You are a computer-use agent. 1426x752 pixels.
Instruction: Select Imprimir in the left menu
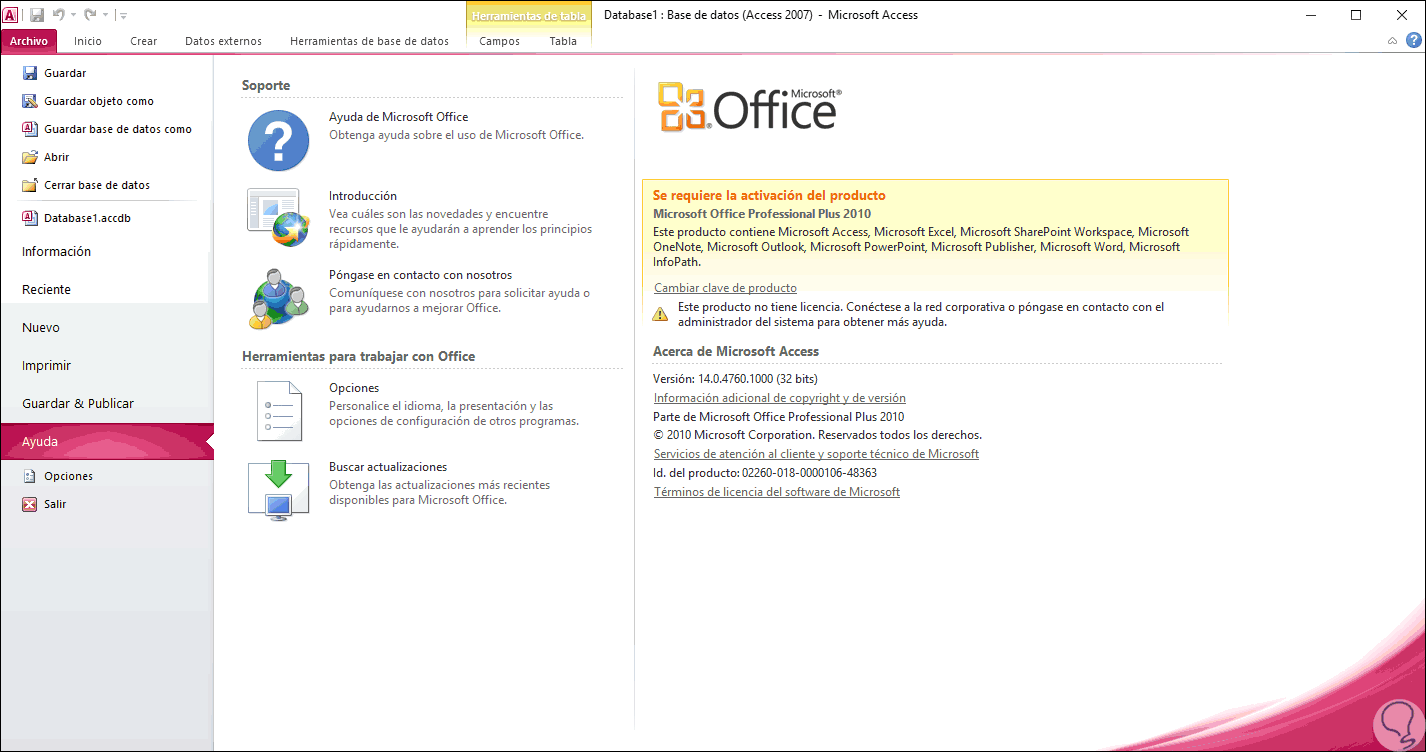coord(106,366)
